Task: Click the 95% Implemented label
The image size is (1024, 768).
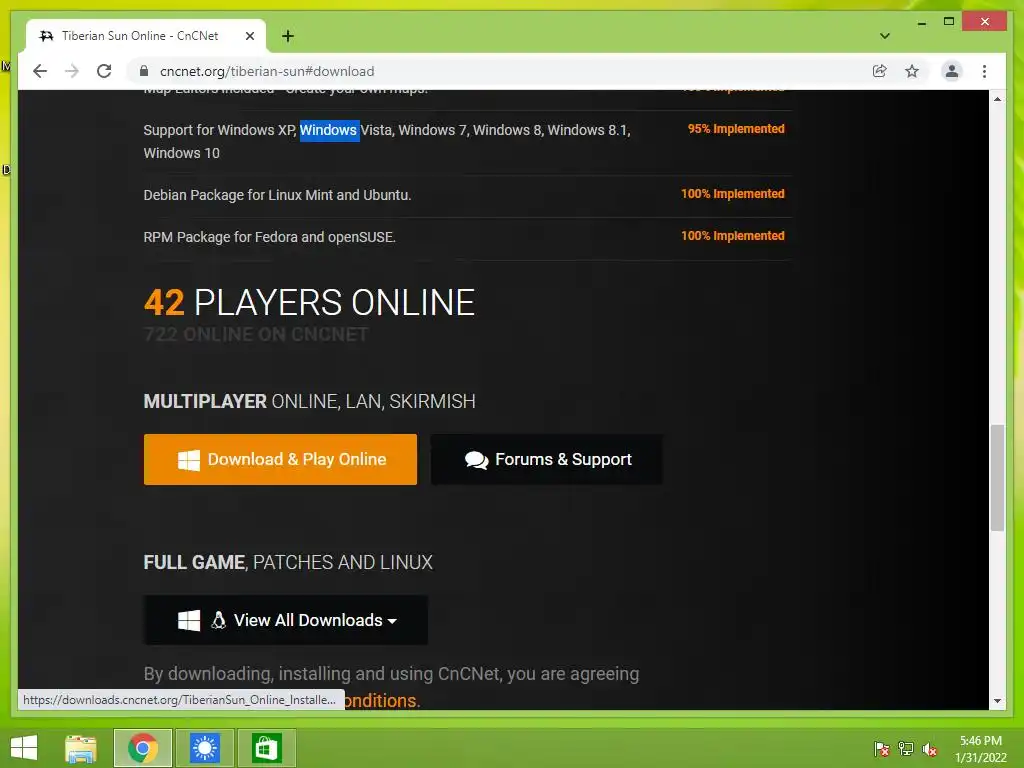Action: click(x=736, y=129)
